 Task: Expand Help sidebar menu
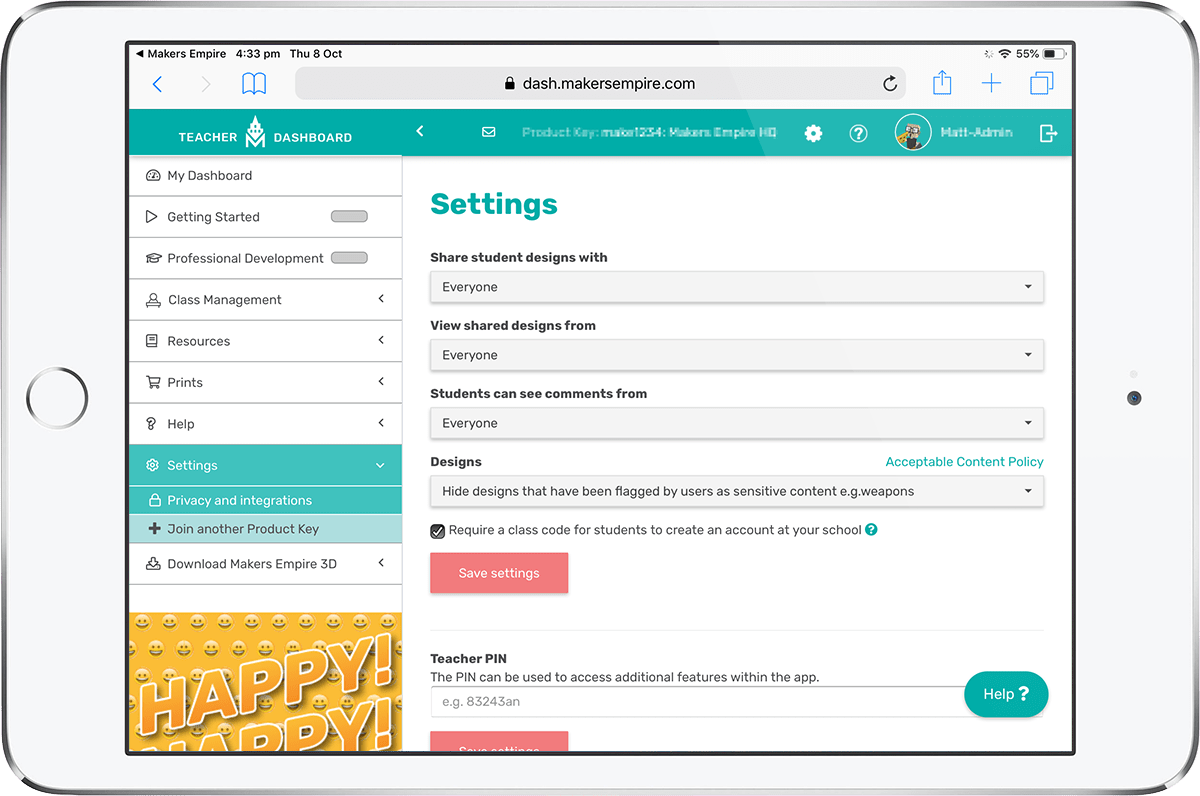265,424
